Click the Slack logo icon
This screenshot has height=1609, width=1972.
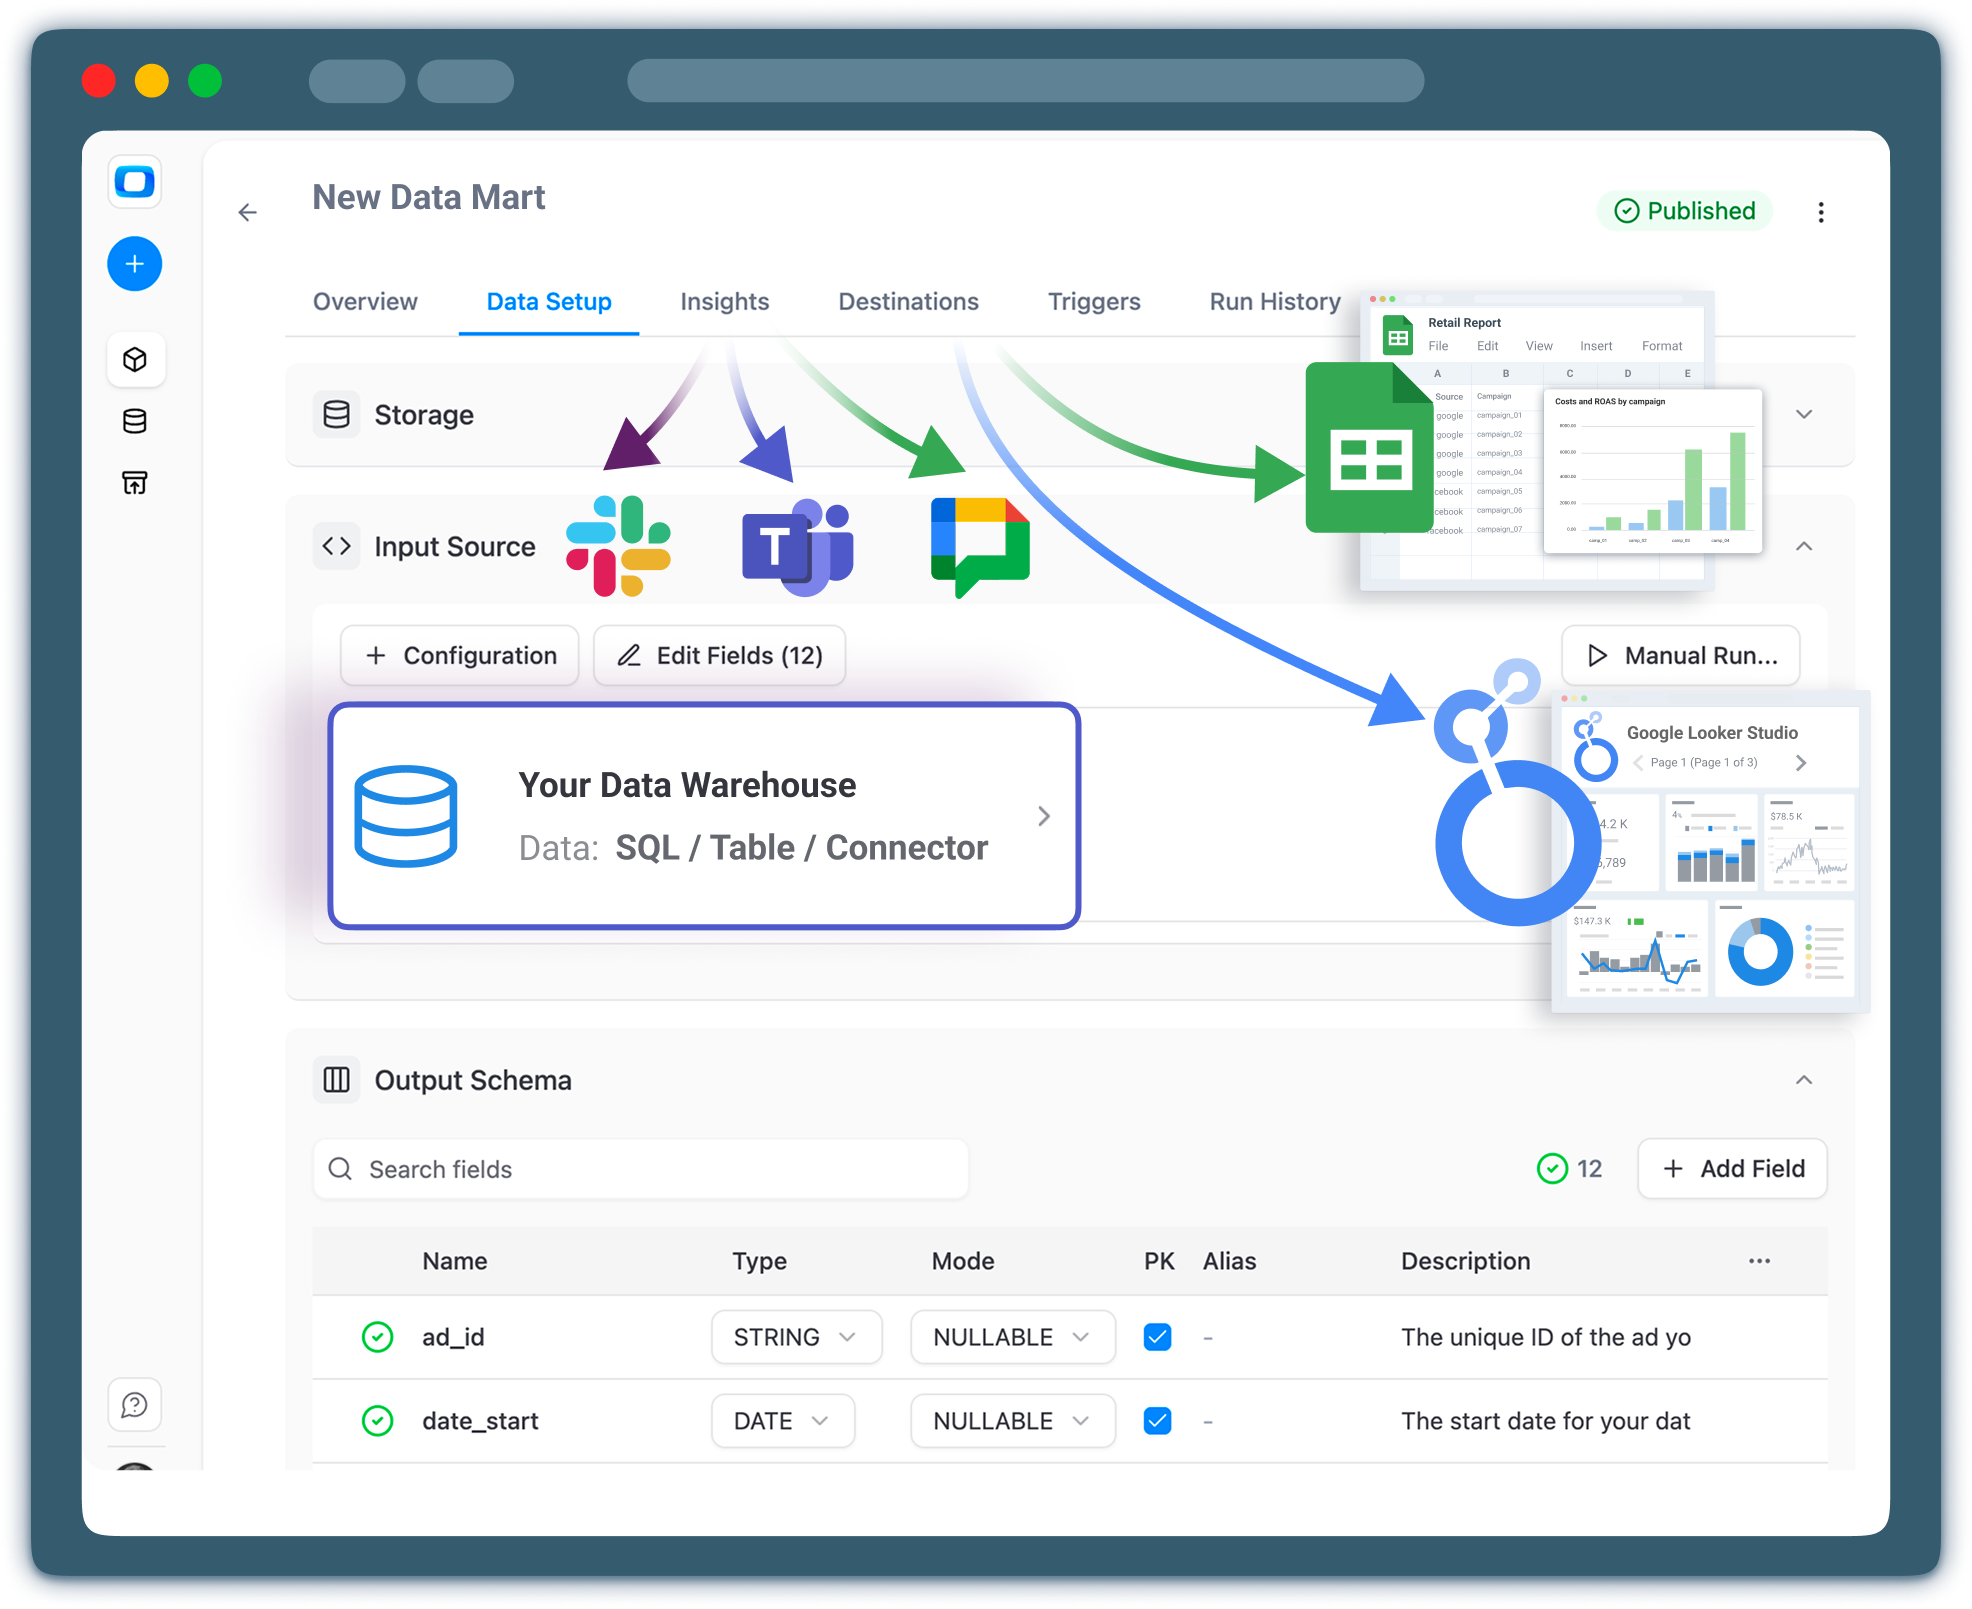tap(618, 546)
